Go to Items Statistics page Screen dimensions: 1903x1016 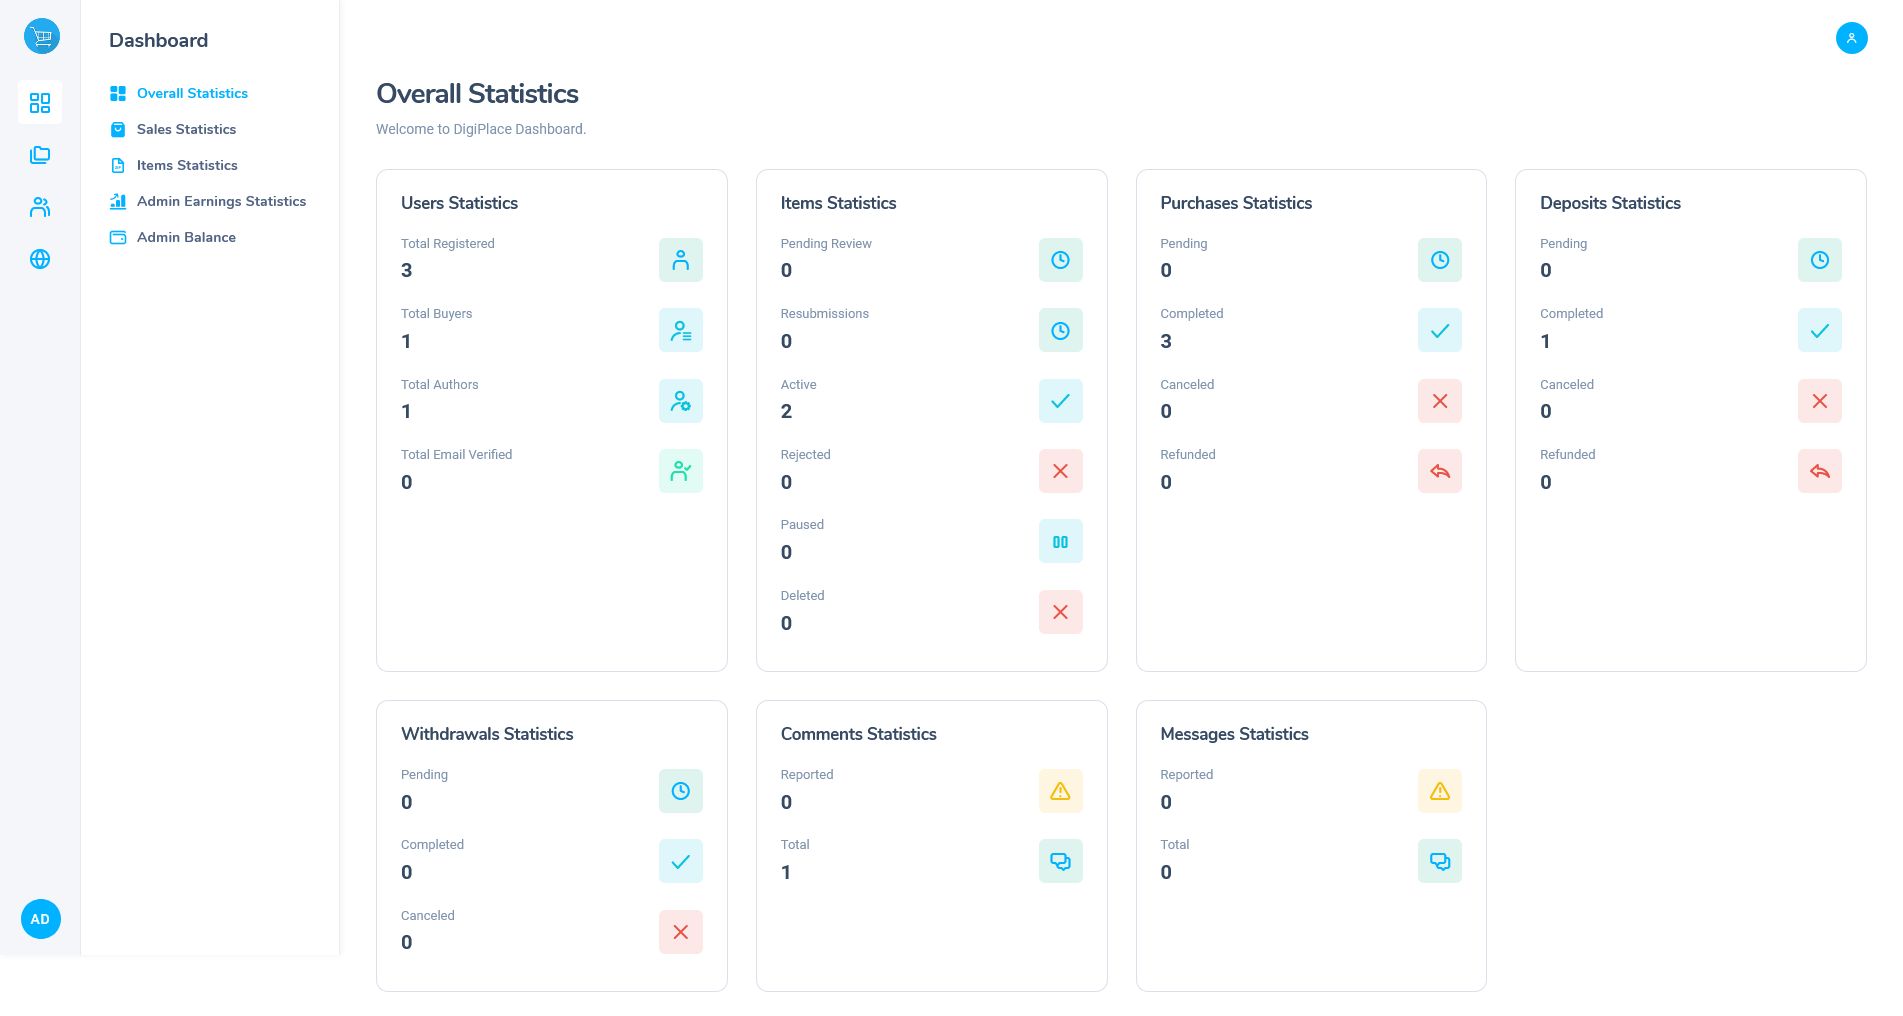pyautogui.click(x=187, y=165)
